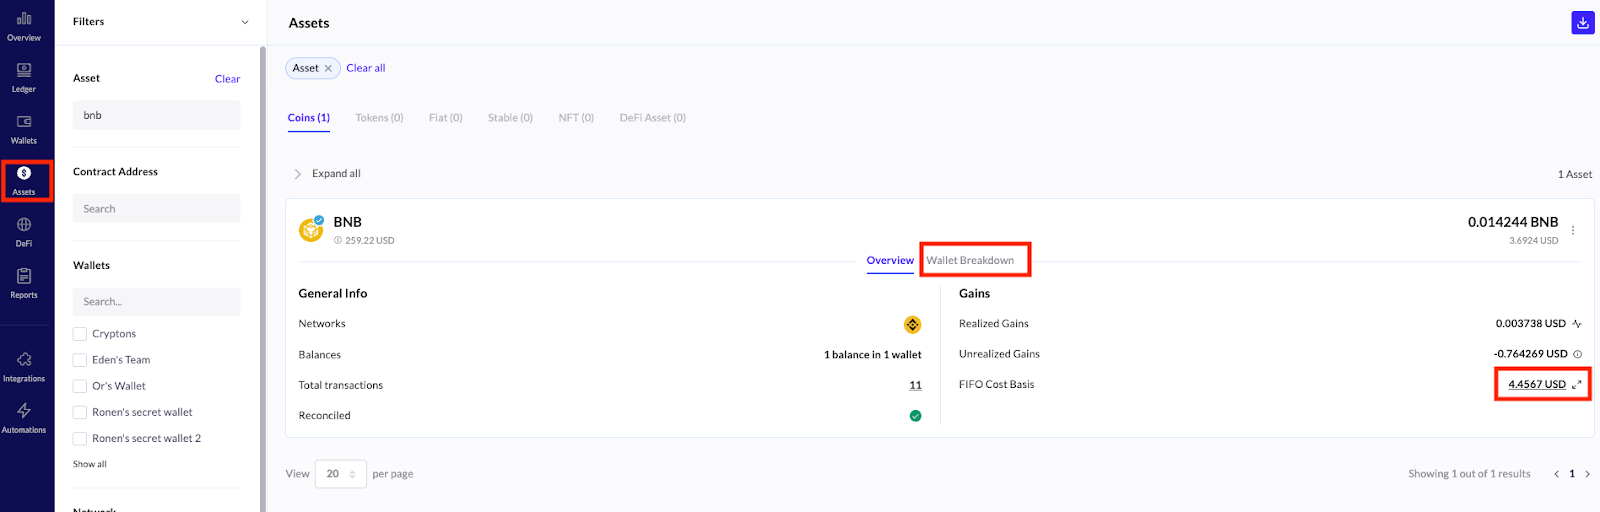Image resolution: width=1600 pixels, height=512 pixels.
Task: Check the Eden's Team wallet filter
Action: pos(80,360)
